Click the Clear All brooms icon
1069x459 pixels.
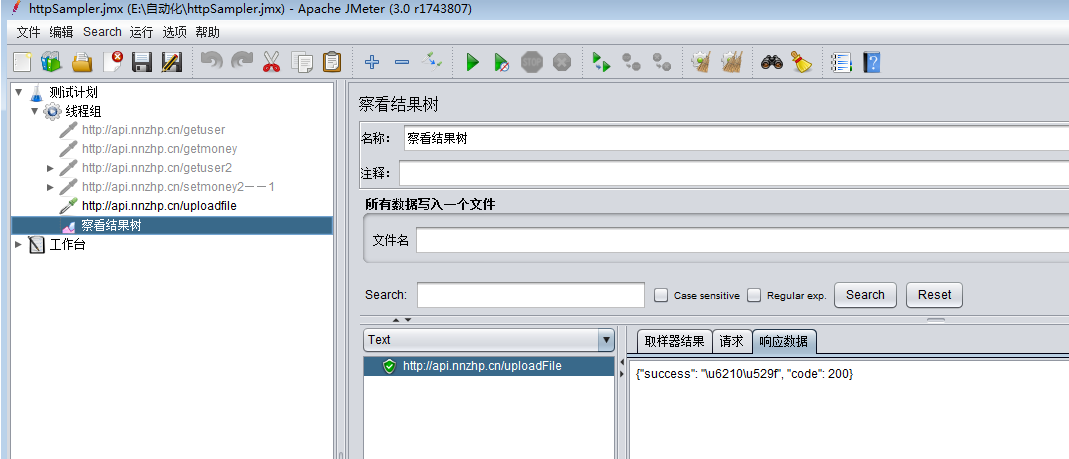[732, 63]
